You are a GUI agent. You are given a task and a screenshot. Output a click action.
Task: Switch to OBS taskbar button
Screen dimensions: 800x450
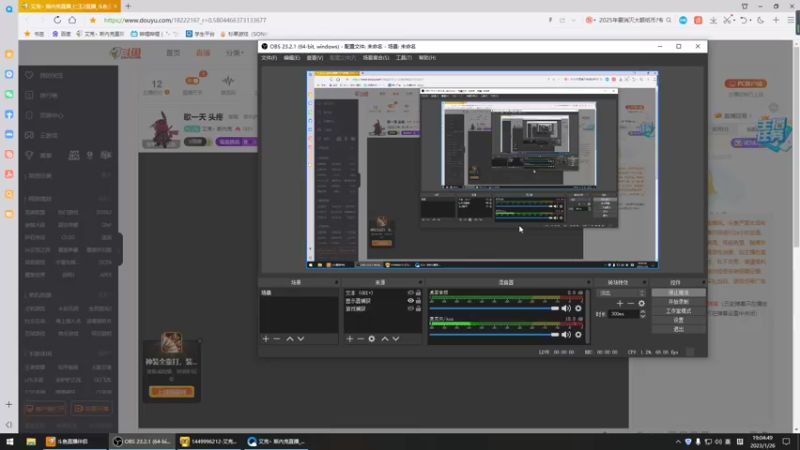click(141, 441)
